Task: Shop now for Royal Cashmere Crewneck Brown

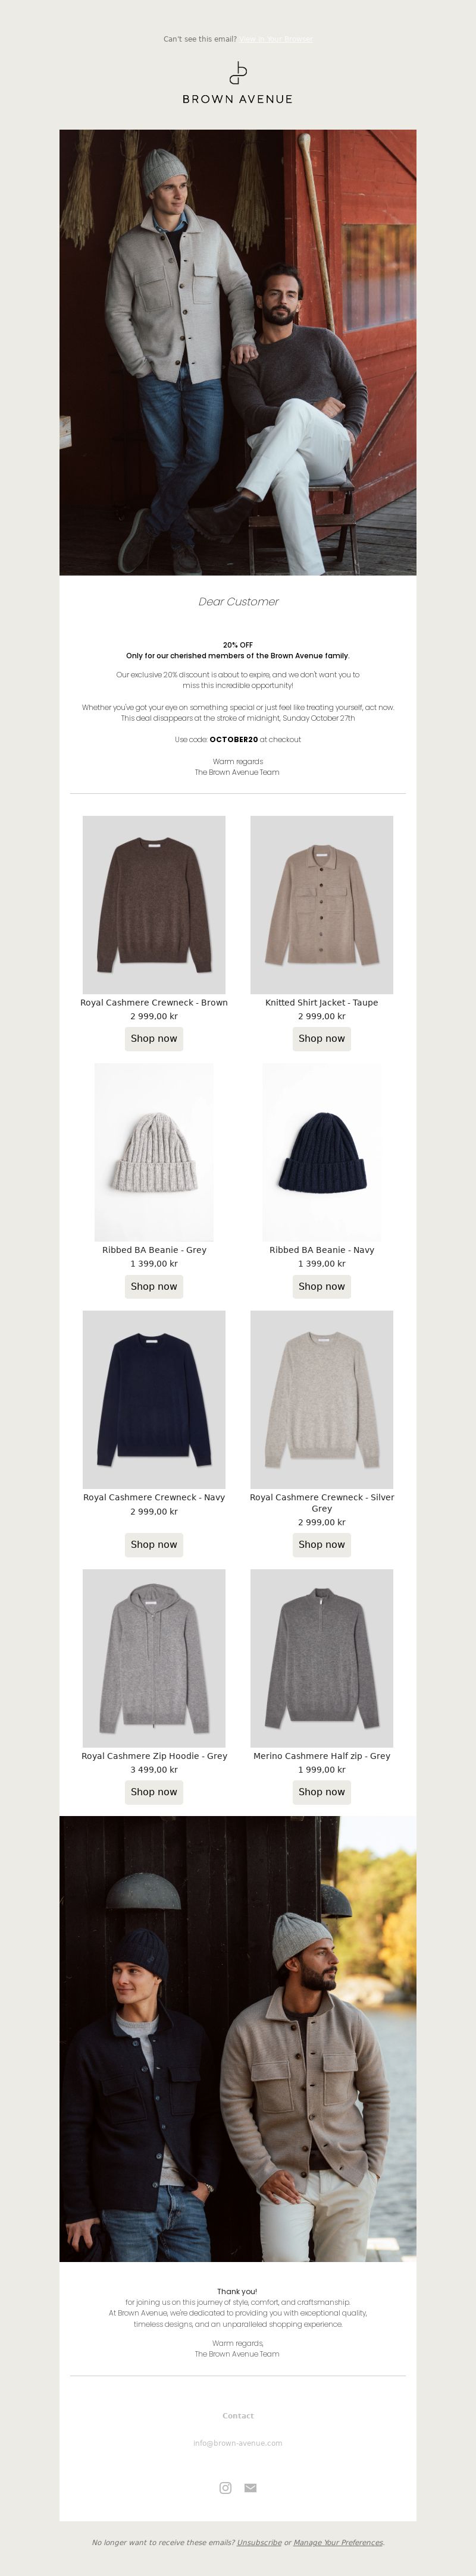Action: point(154,1038)
